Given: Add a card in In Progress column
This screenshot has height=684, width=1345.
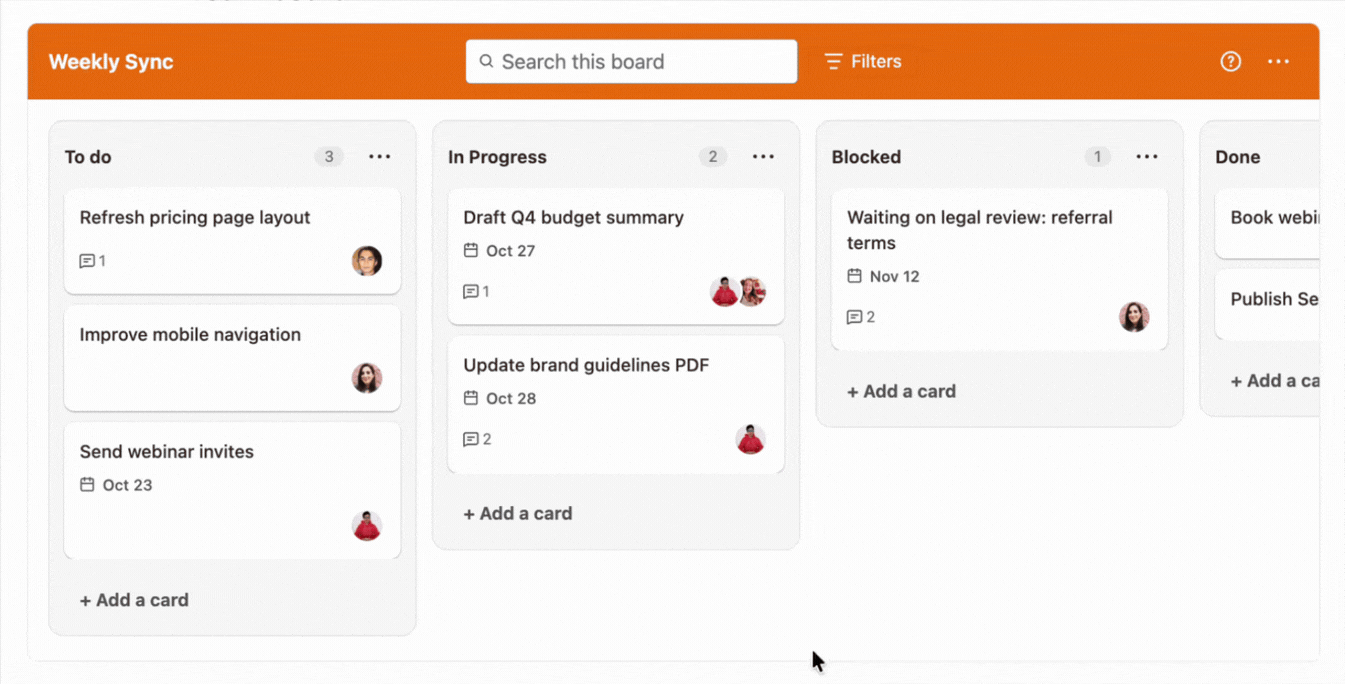Looking at the screenshot, I should tap(518, 513).
